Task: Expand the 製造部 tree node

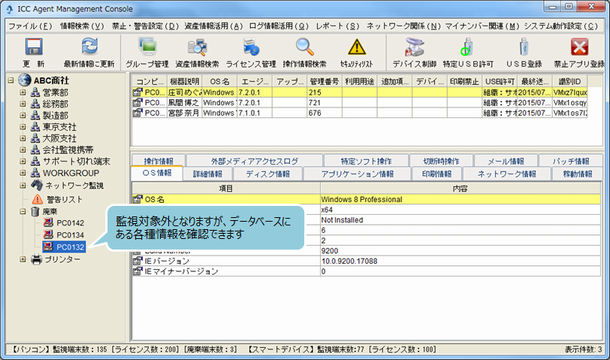Action: pyautogui.click(x=23, y=115)
